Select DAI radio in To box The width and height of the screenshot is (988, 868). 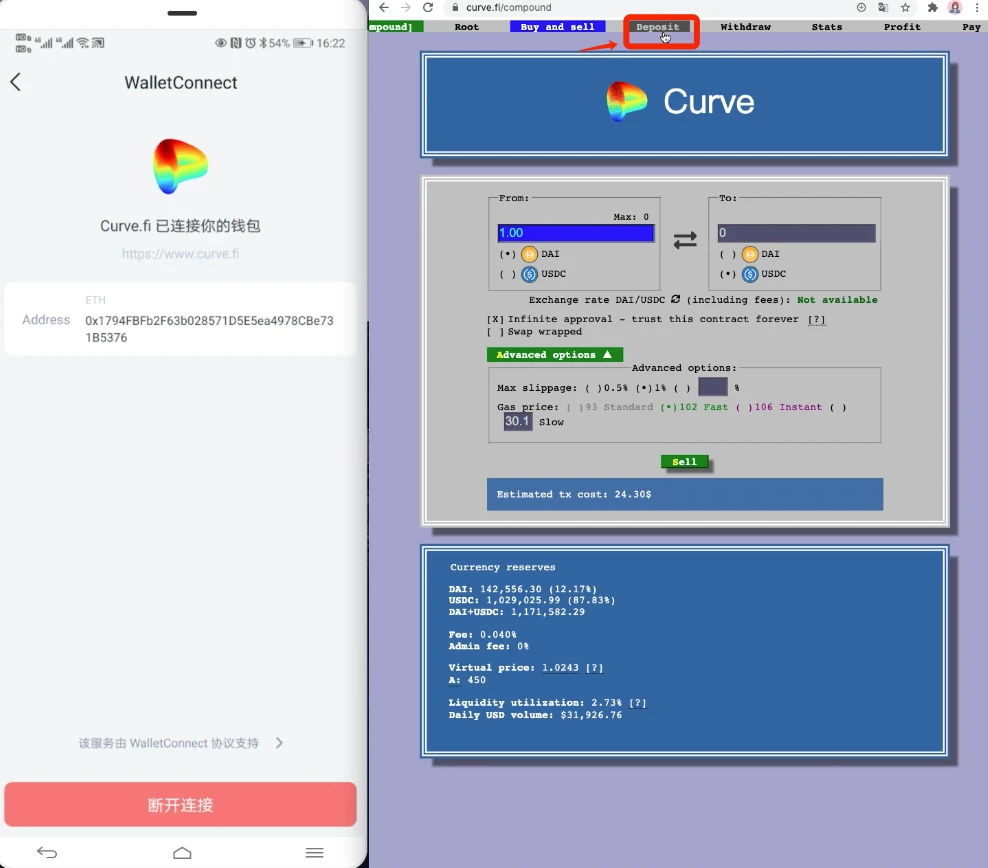point(727,254)
